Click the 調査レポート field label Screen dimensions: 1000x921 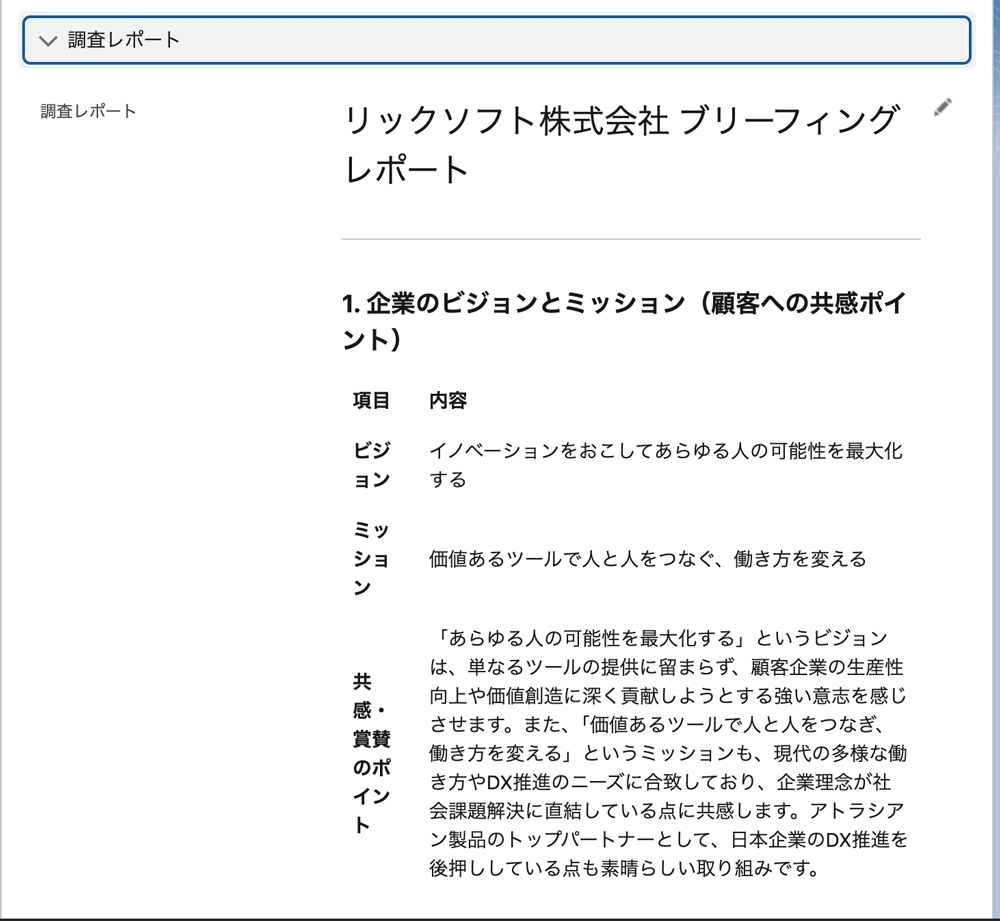pos(88,112)
